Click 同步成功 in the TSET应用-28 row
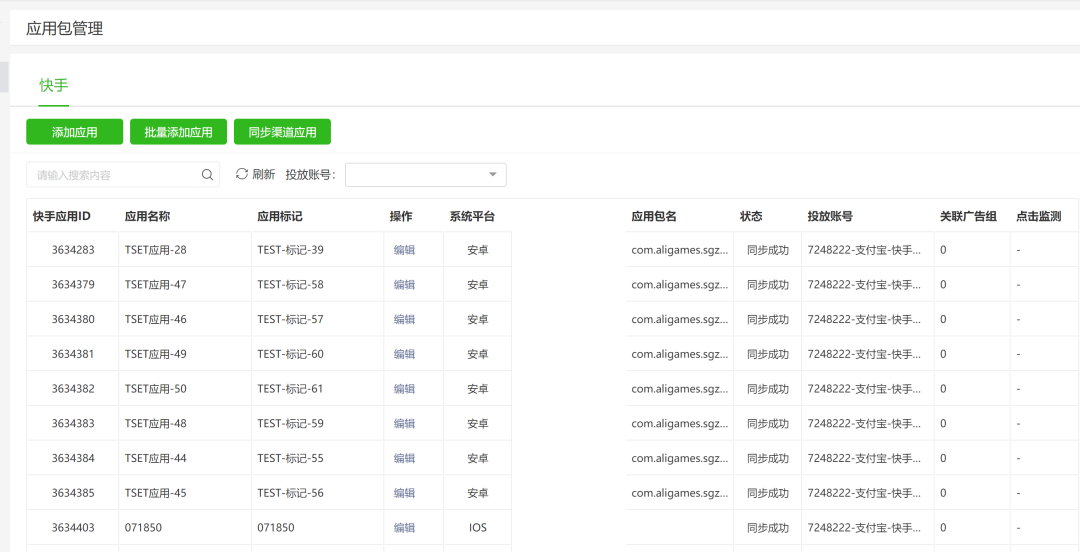The width and height of the screenshot is (1080, 552). tap(768, 250)
